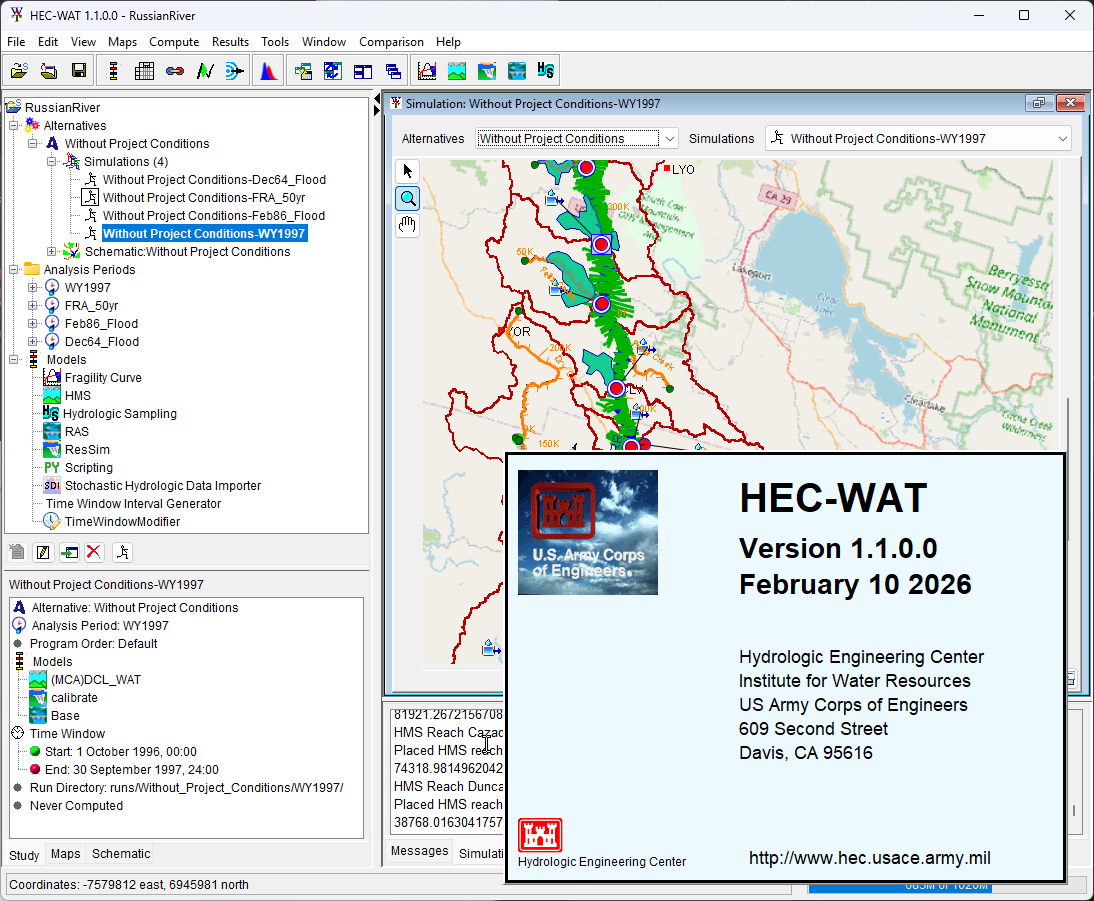Image resolution: width=1094 pixels, height=901 pixels.
Task: Save the study with the floppy disk icon
Action: point(79,70)
